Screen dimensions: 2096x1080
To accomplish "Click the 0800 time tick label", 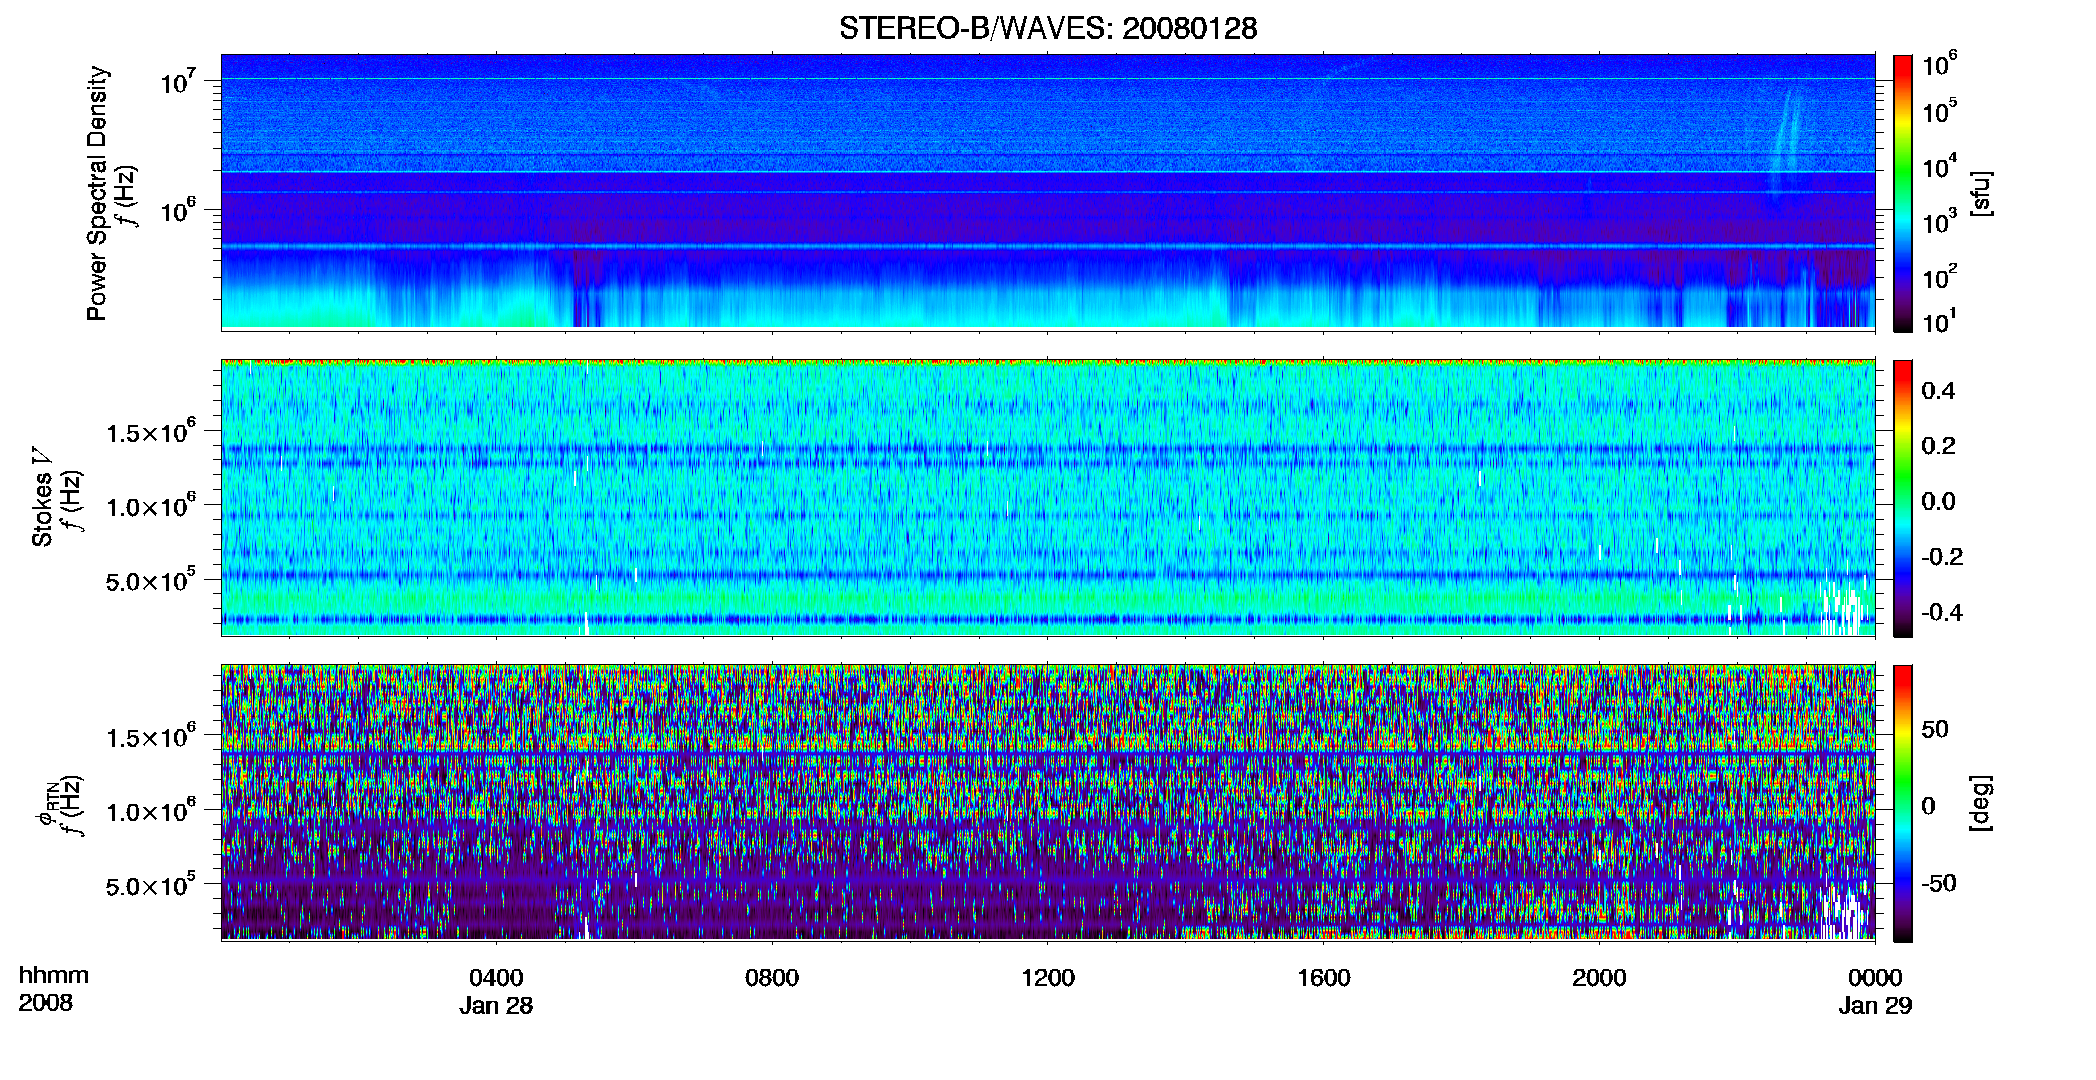I will [x=772, y=978].
